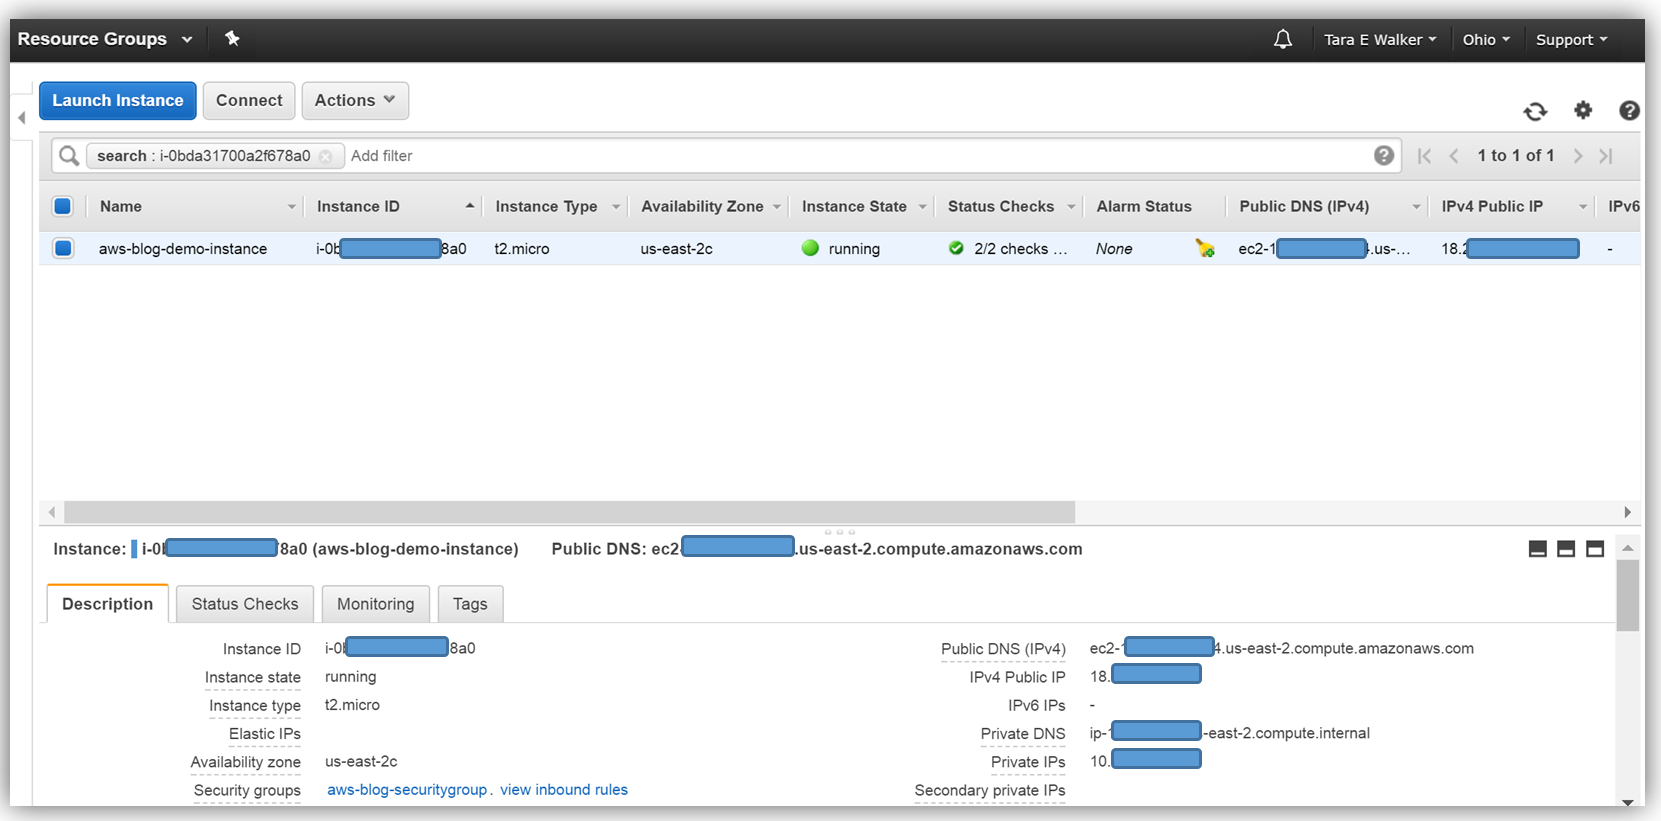Screen dimensions: 1661x821
Task: Click the pin shortcut icon in header
Action: [232, 39]
